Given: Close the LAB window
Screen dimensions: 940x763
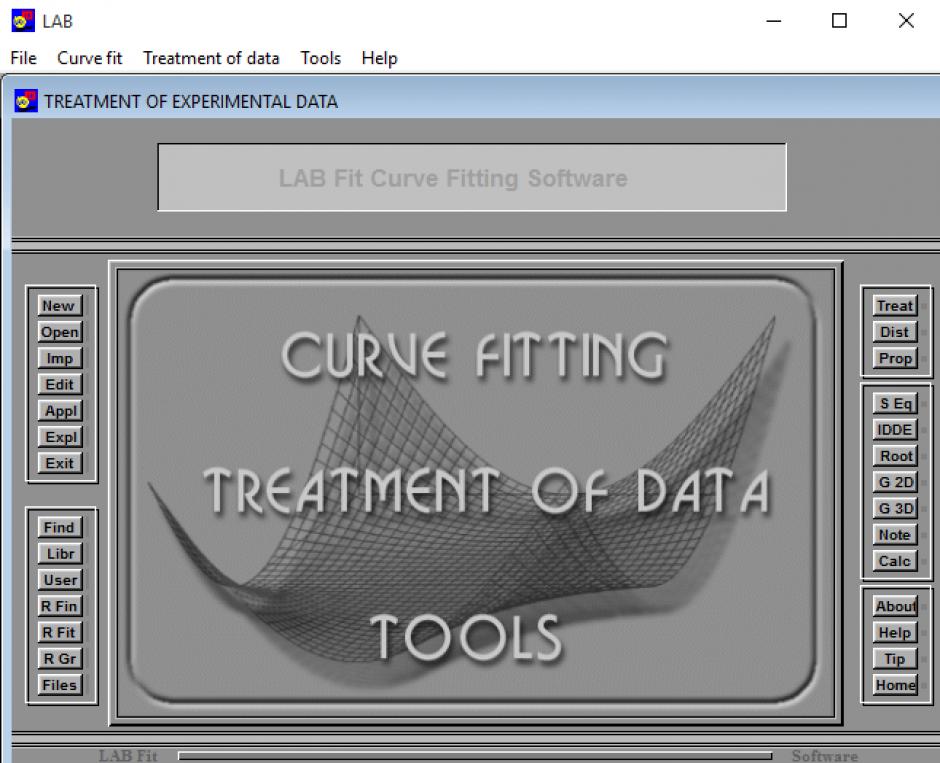Looking at the screenshot, I should pyautogui.click(x=906, y=21).
